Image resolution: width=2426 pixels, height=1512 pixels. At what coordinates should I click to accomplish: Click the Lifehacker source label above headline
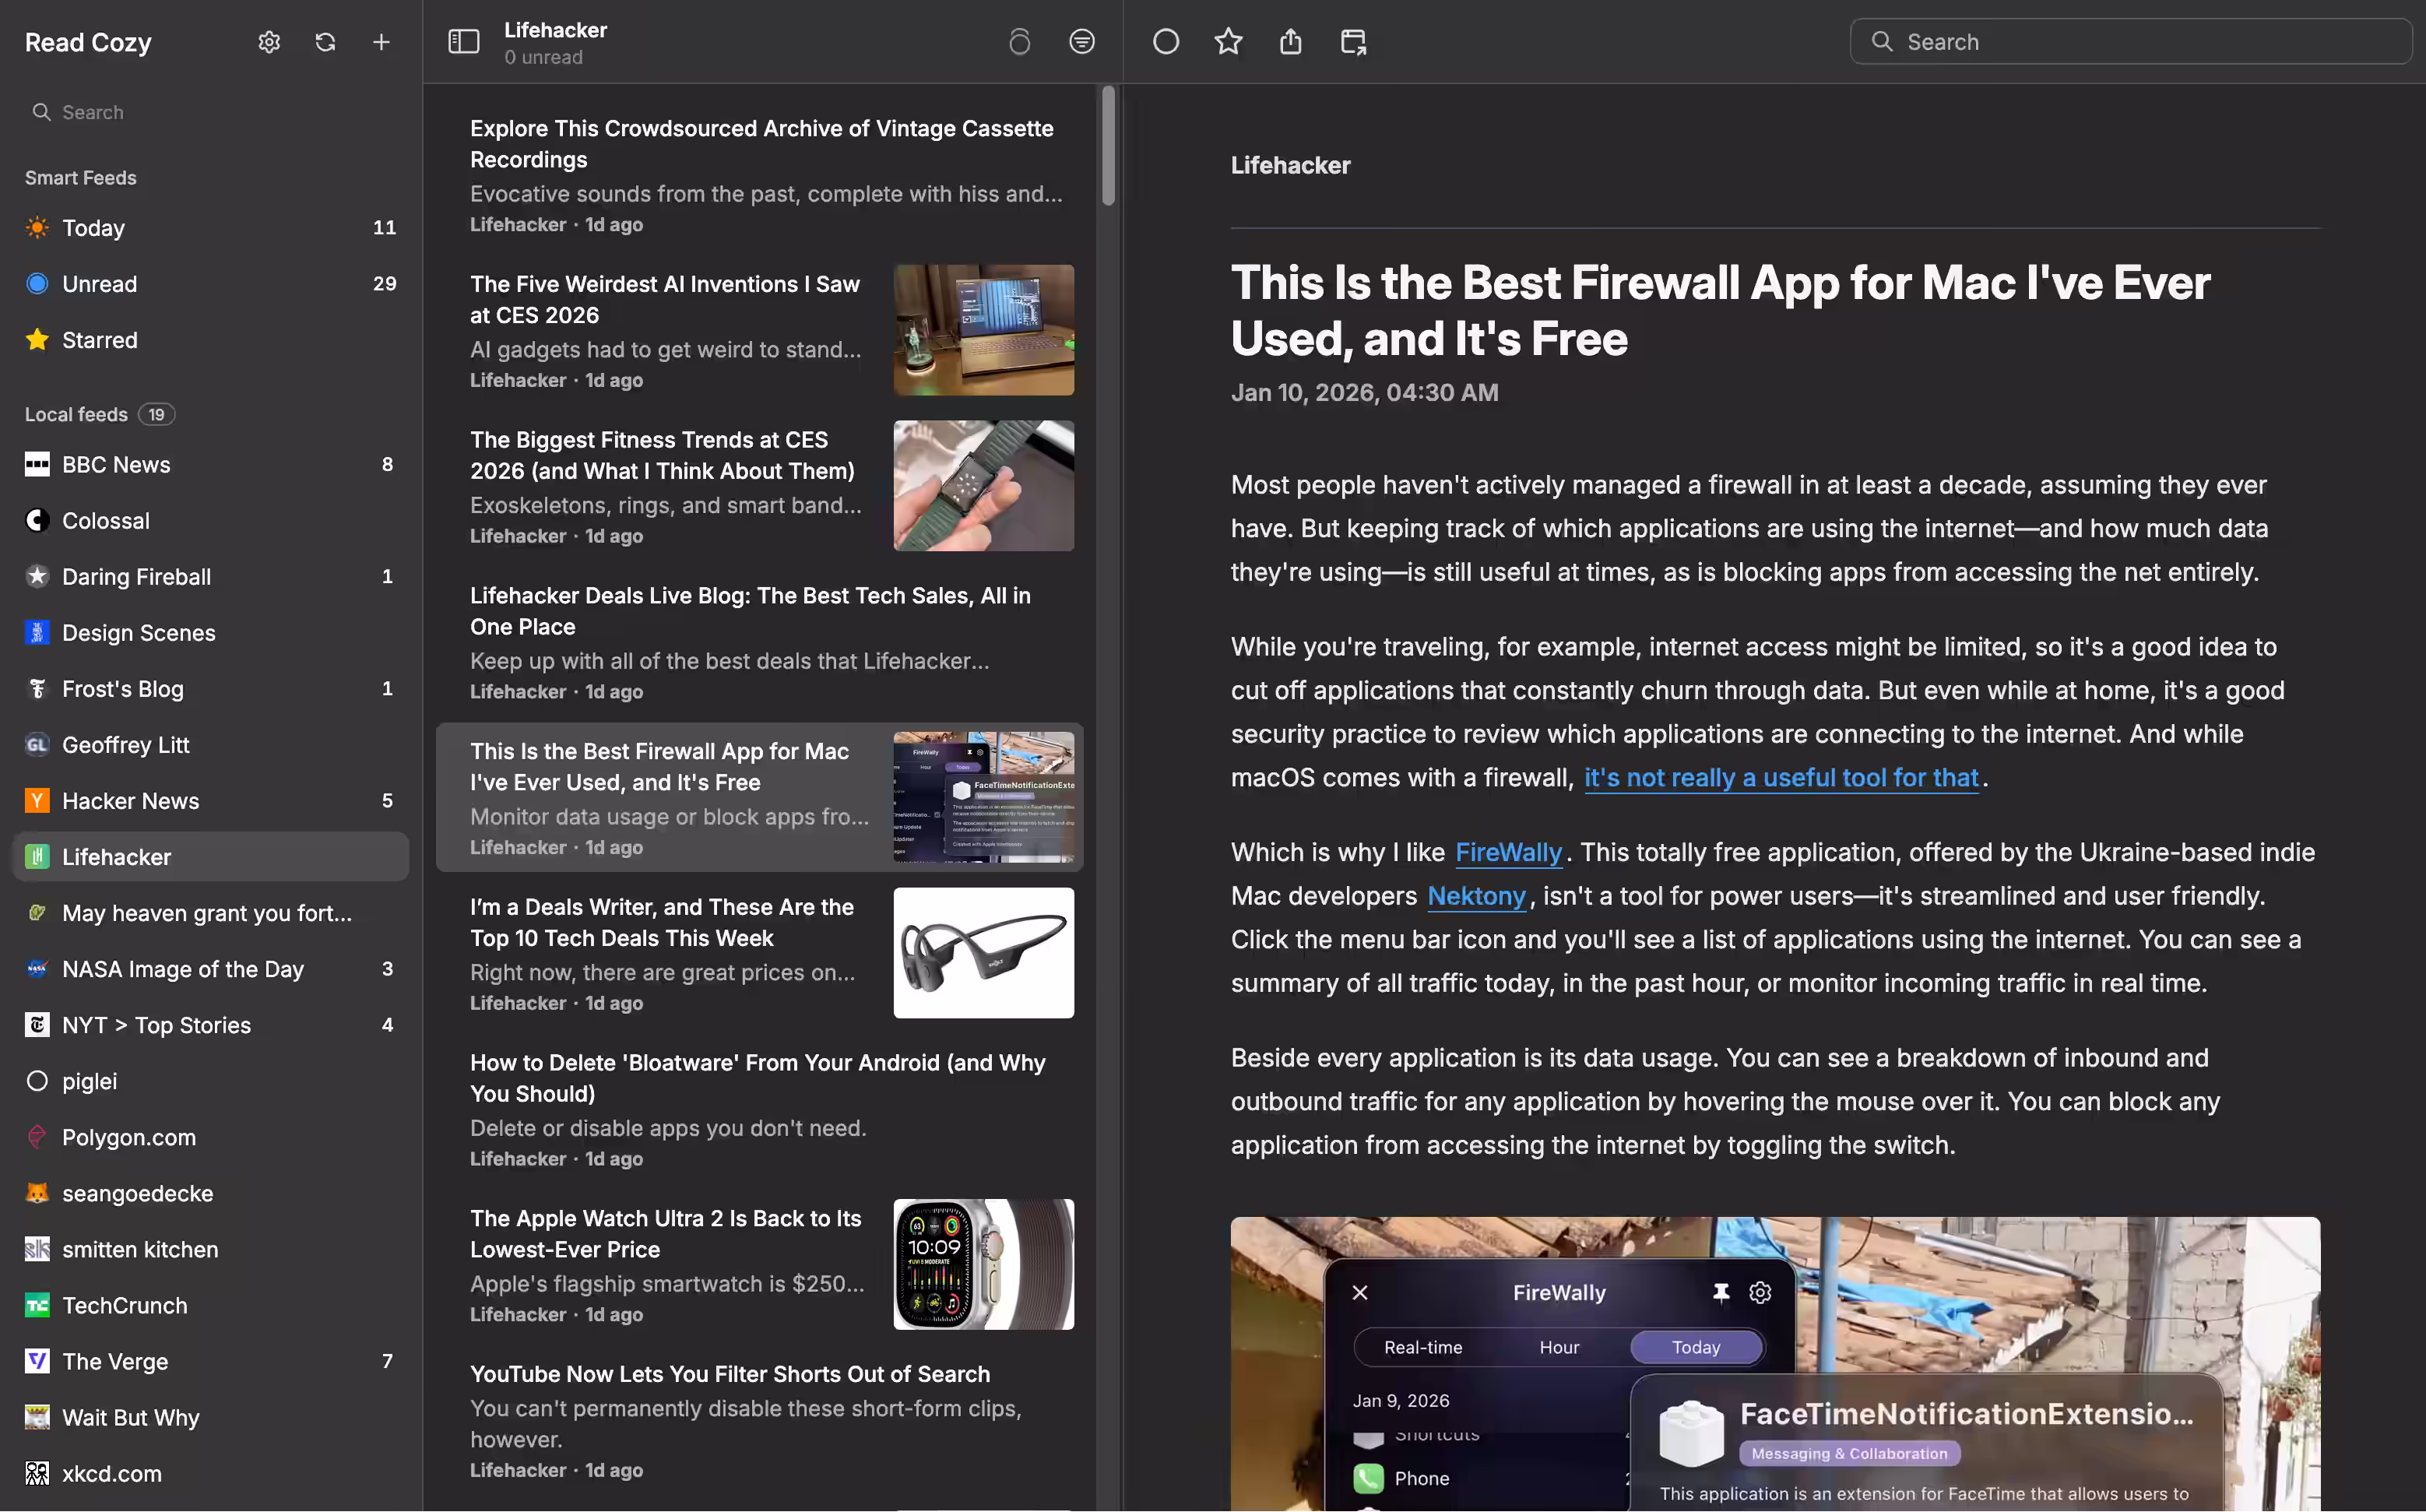(x=1290, y=166)
